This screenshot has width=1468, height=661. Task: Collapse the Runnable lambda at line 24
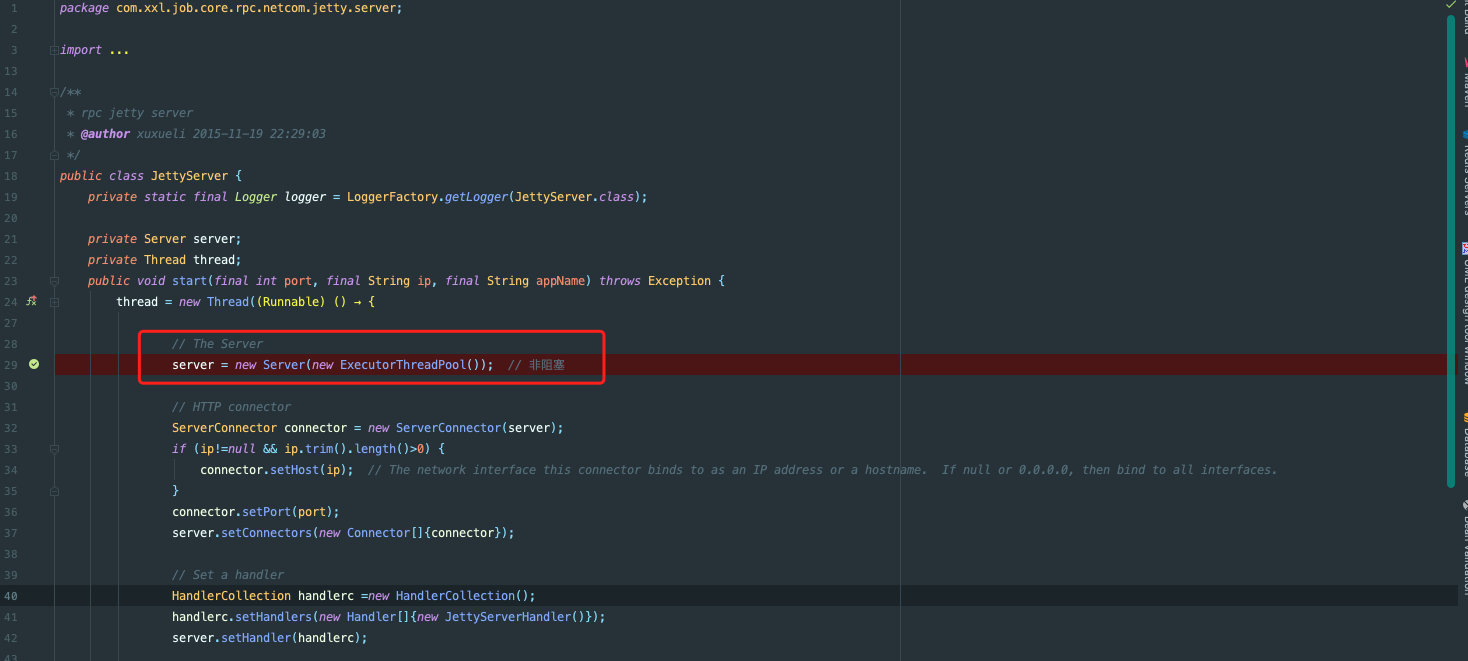click(x=54, y=302)
